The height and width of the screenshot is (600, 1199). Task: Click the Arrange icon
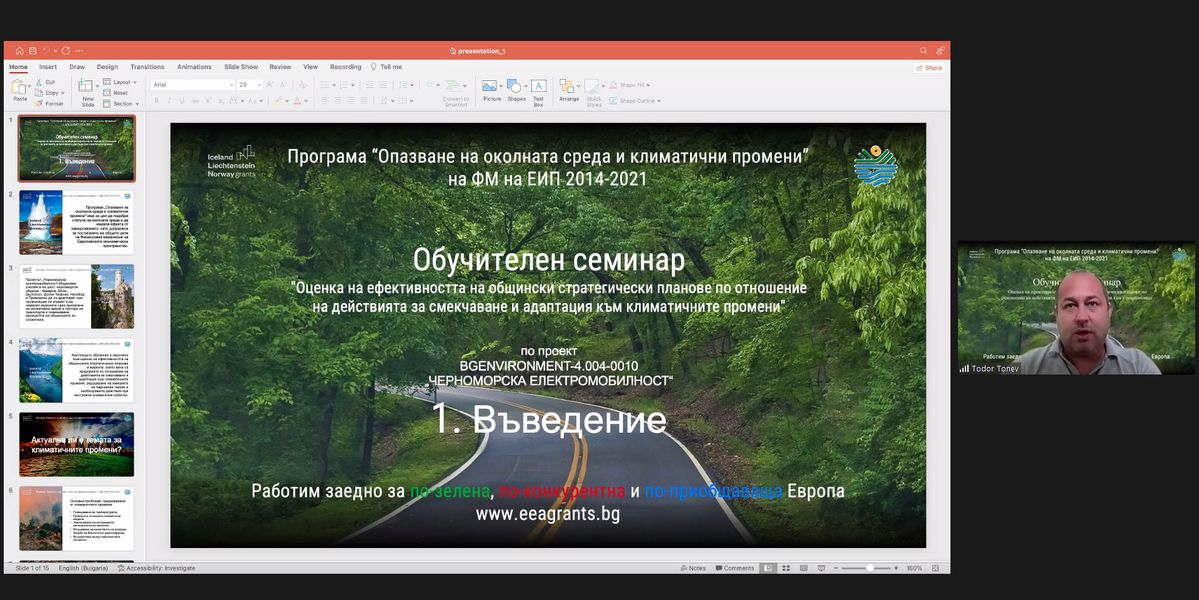[567, 86]
